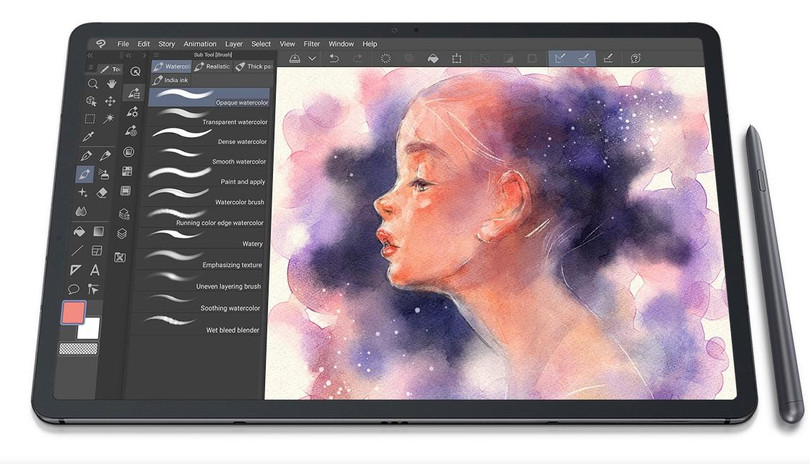Viewport: 810px width, 464px height.
Task: Select the Eraser tool
Action: (102, 193)
